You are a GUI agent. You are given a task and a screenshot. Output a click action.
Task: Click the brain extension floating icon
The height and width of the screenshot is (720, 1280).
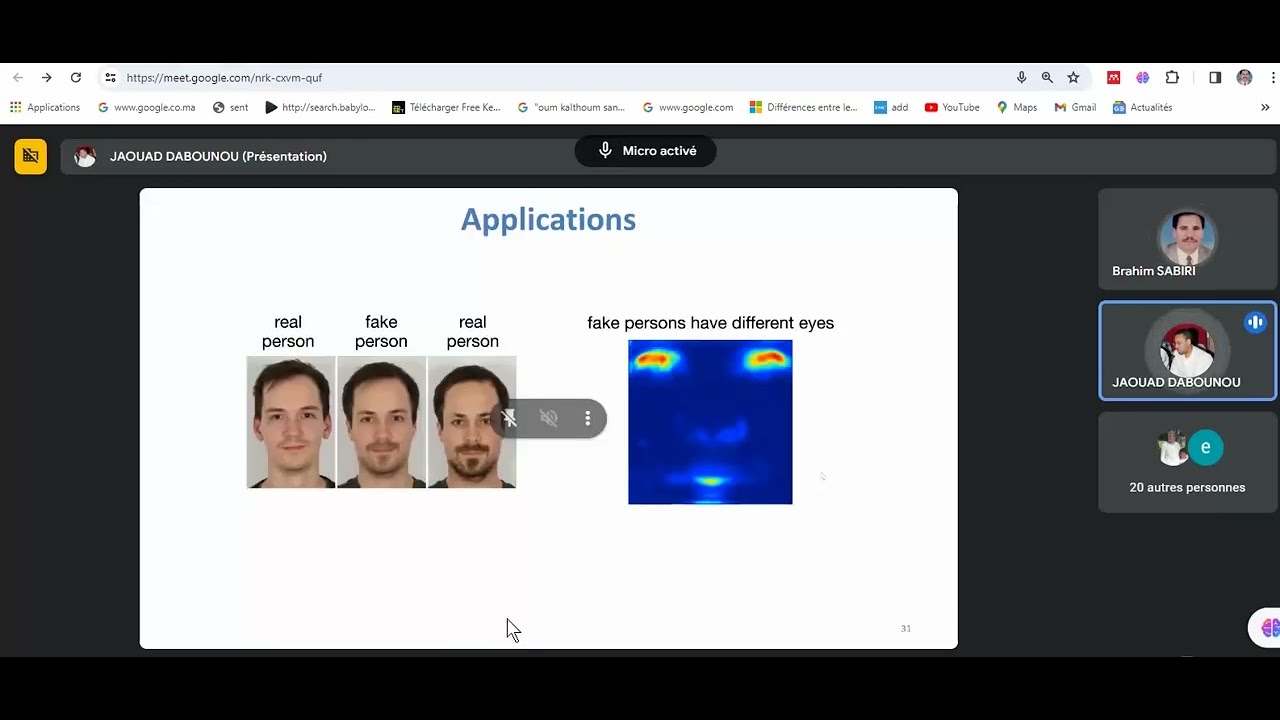(1270, 628)
